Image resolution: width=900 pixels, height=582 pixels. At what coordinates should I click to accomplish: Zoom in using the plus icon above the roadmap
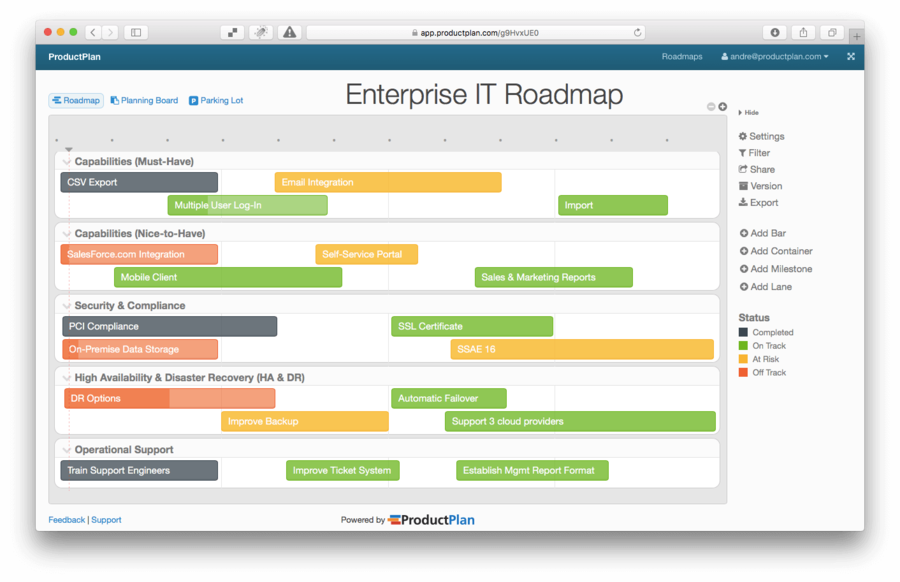[721, 105]
